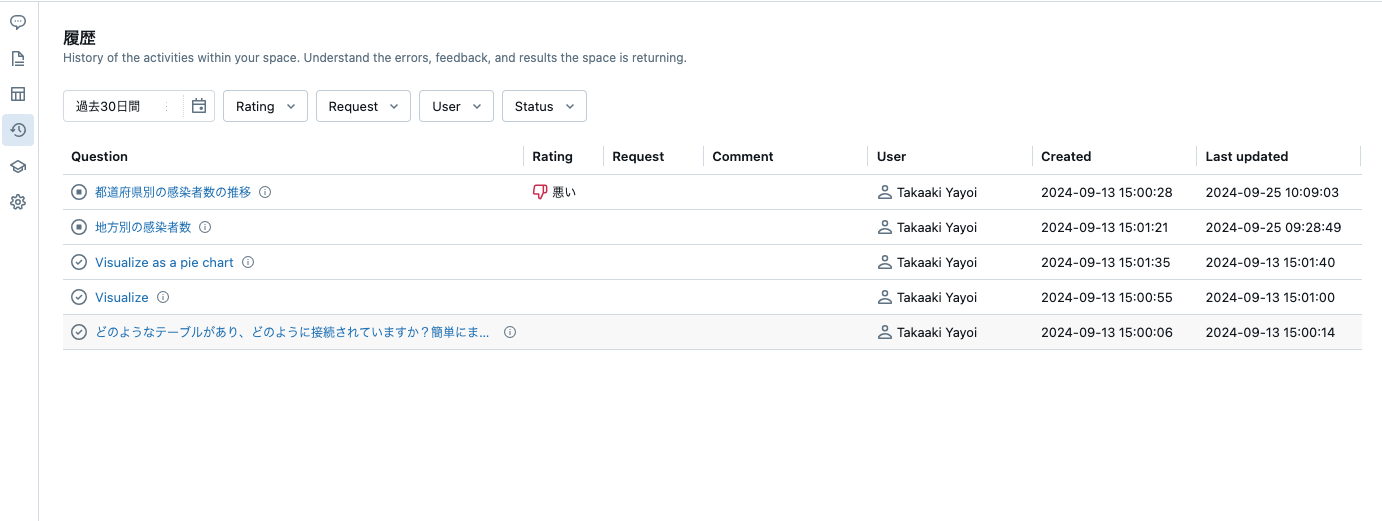Open the data table icon in sidebar

click(x=18, y=94)
